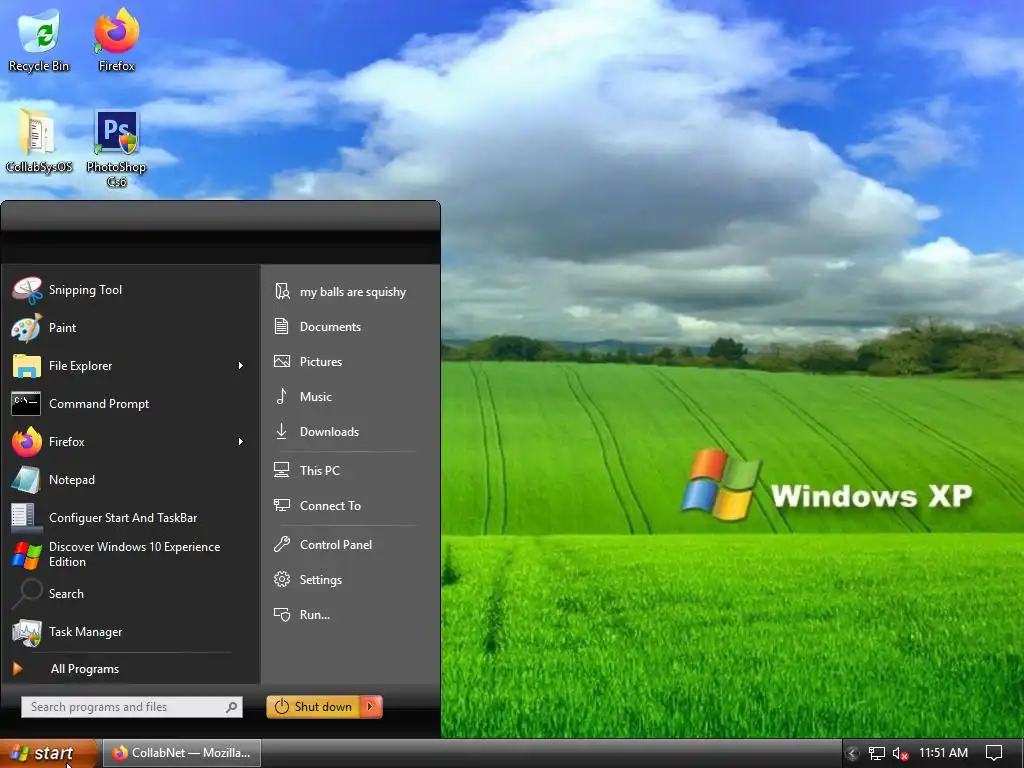Switch to CollabNet Mozilla taskbar button

click(x=182, y=753)
